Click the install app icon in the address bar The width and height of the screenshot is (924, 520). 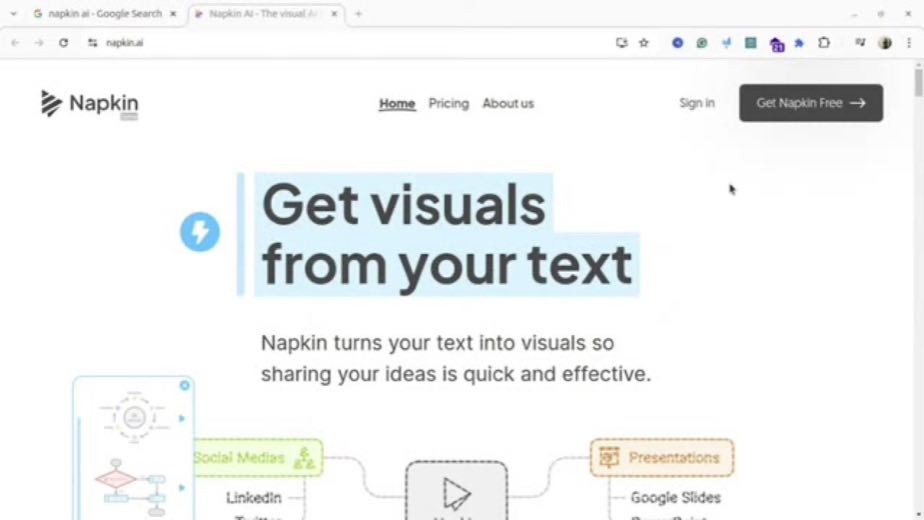coord(621,42)
